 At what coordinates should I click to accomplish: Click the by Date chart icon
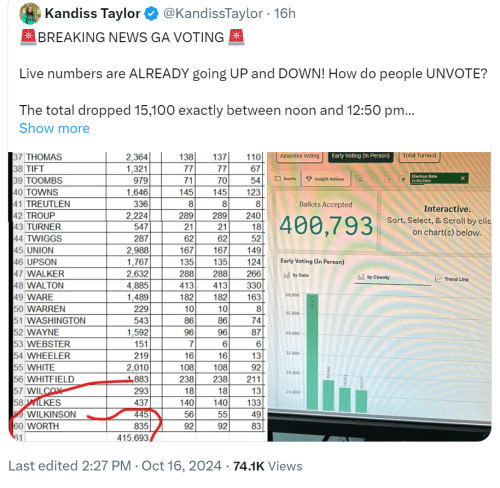coord(287,275)
